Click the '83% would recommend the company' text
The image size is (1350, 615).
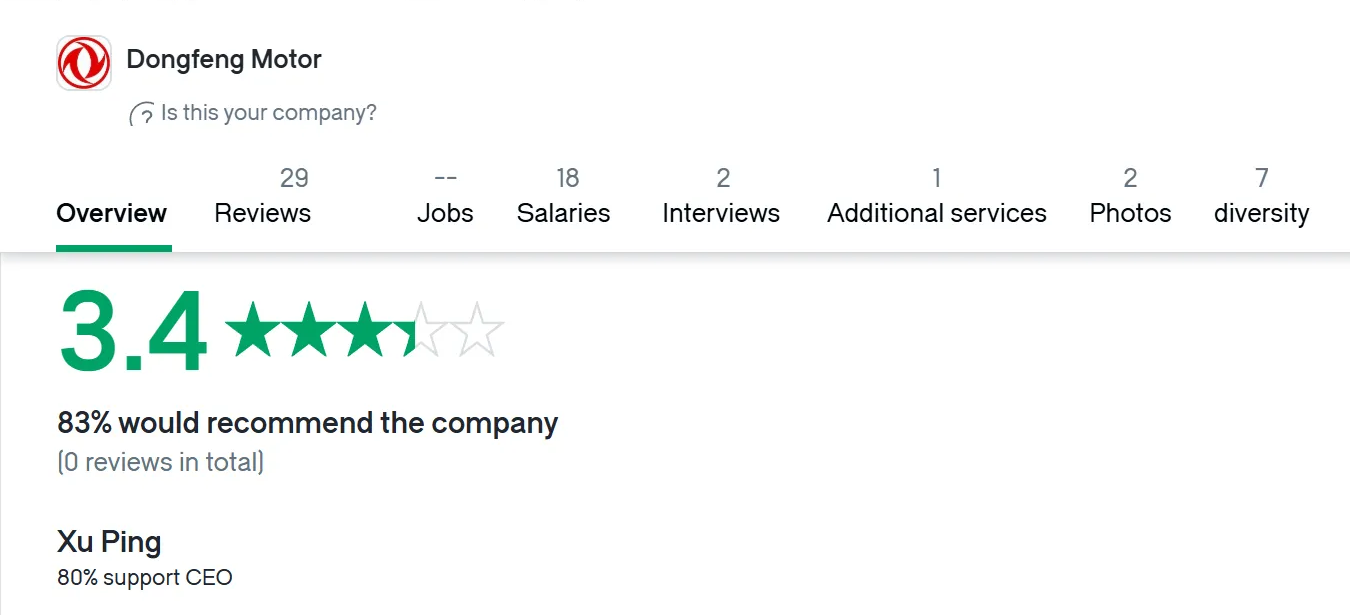pos(308,423)
